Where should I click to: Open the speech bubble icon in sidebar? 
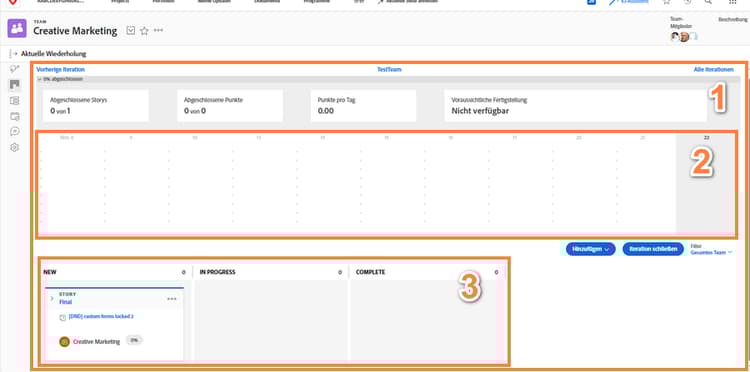(x=14, y=131)
